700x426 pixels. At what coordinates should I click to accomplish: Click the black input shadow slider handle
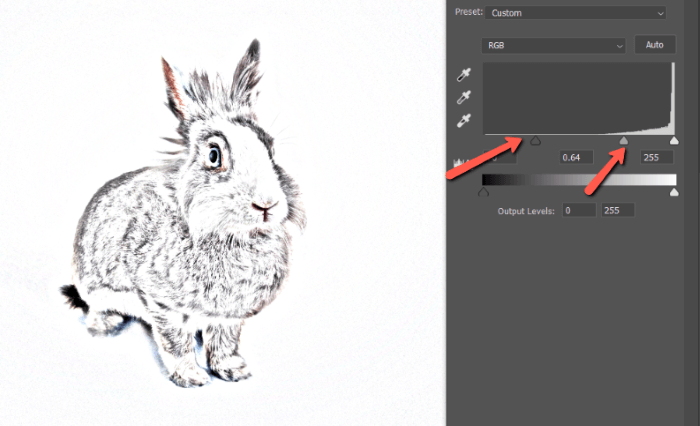[x=535, y=142]
